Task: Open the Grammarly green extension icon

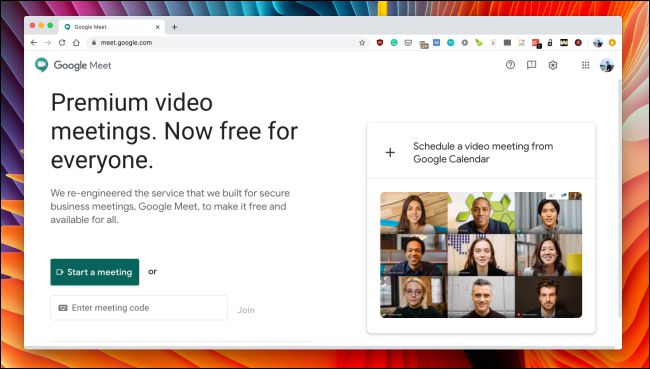Action: pos(394,43)
